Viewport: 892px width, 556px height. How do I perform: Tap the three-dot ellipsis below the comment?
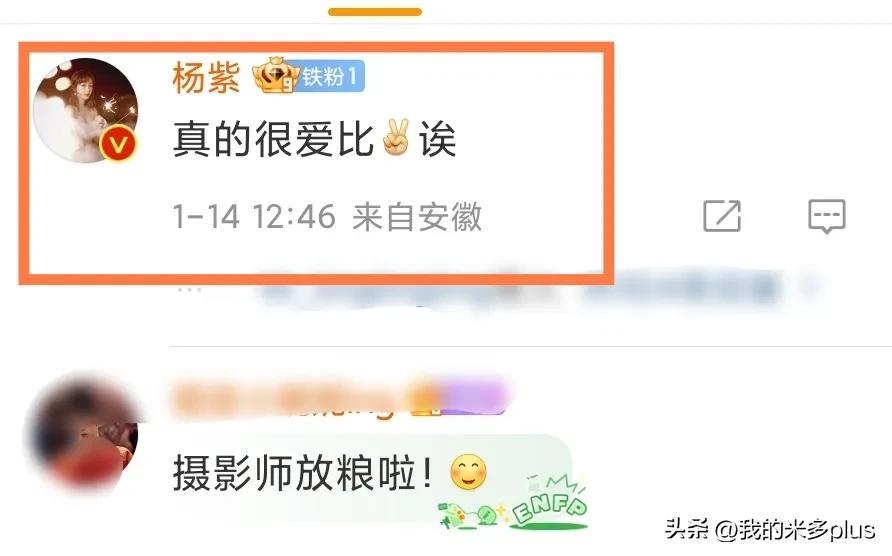pos(189,290)
